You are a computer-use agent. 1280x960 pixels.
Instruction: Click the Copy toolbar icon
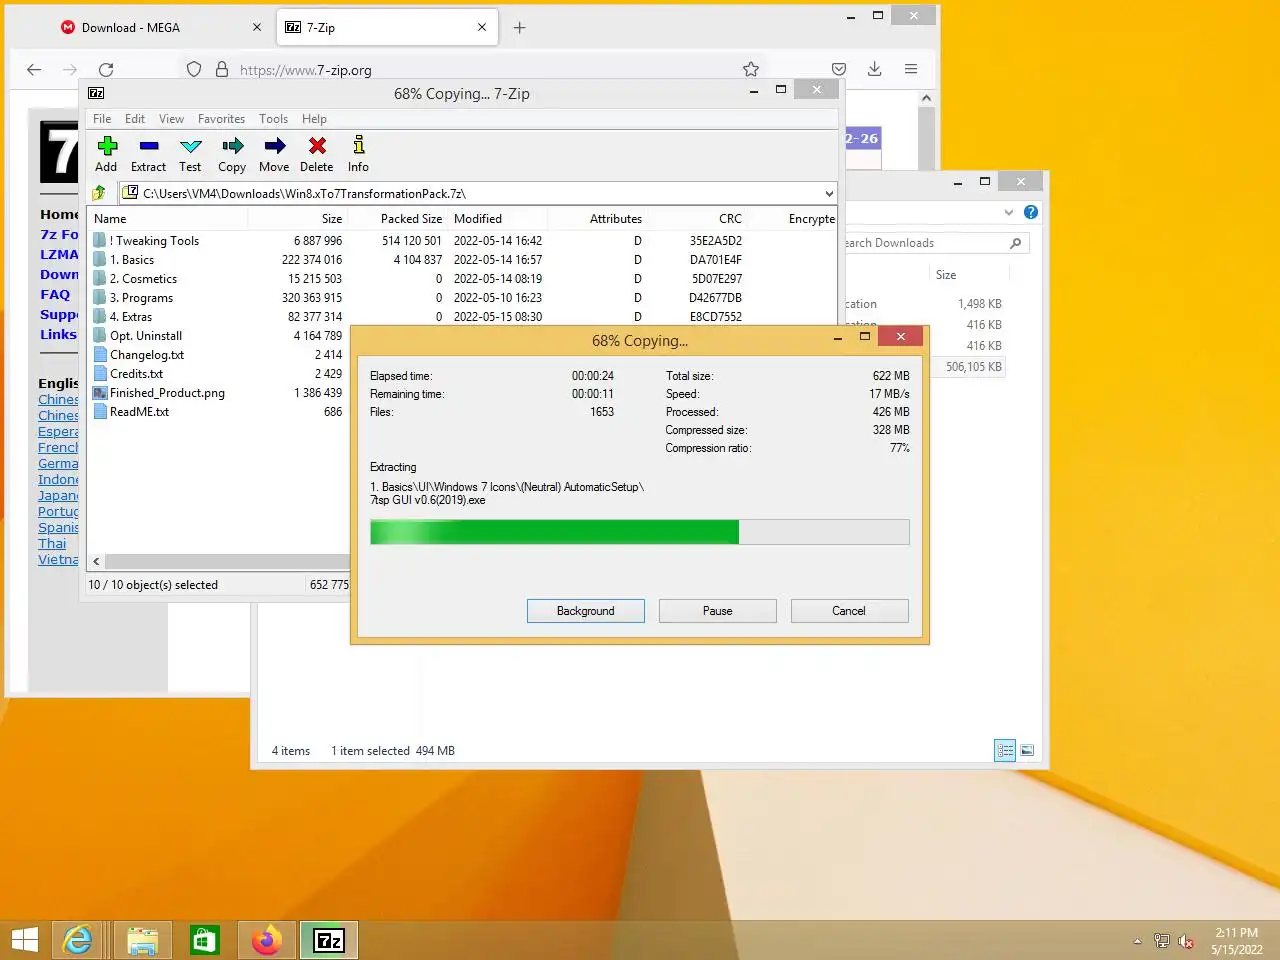232,154
